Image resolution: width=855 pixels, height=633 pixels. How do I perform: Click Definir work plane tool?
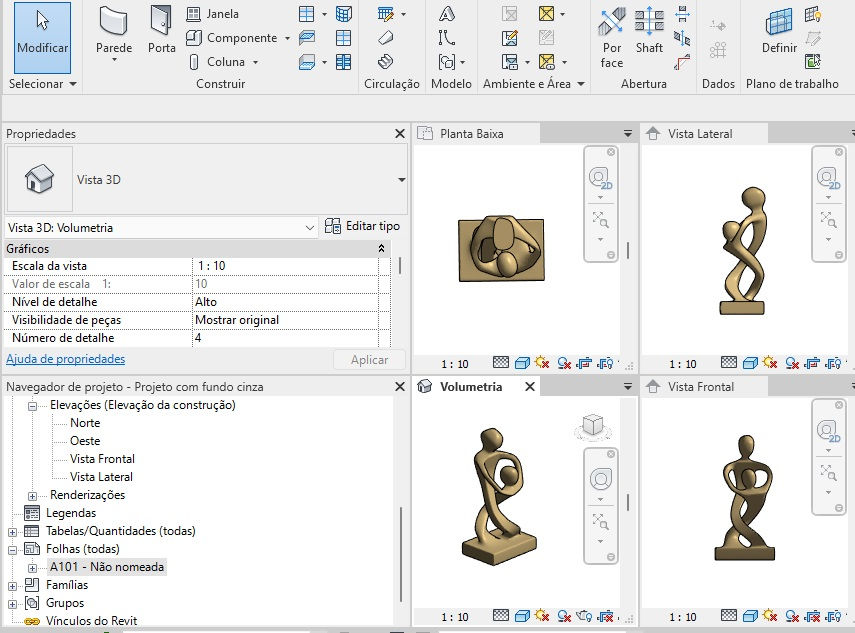(x=779, y=30)
